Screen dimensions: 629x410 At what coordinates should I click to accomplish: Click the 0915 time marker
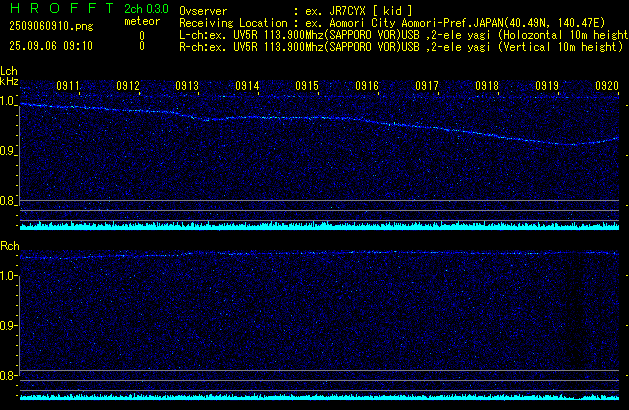point(307,86)
